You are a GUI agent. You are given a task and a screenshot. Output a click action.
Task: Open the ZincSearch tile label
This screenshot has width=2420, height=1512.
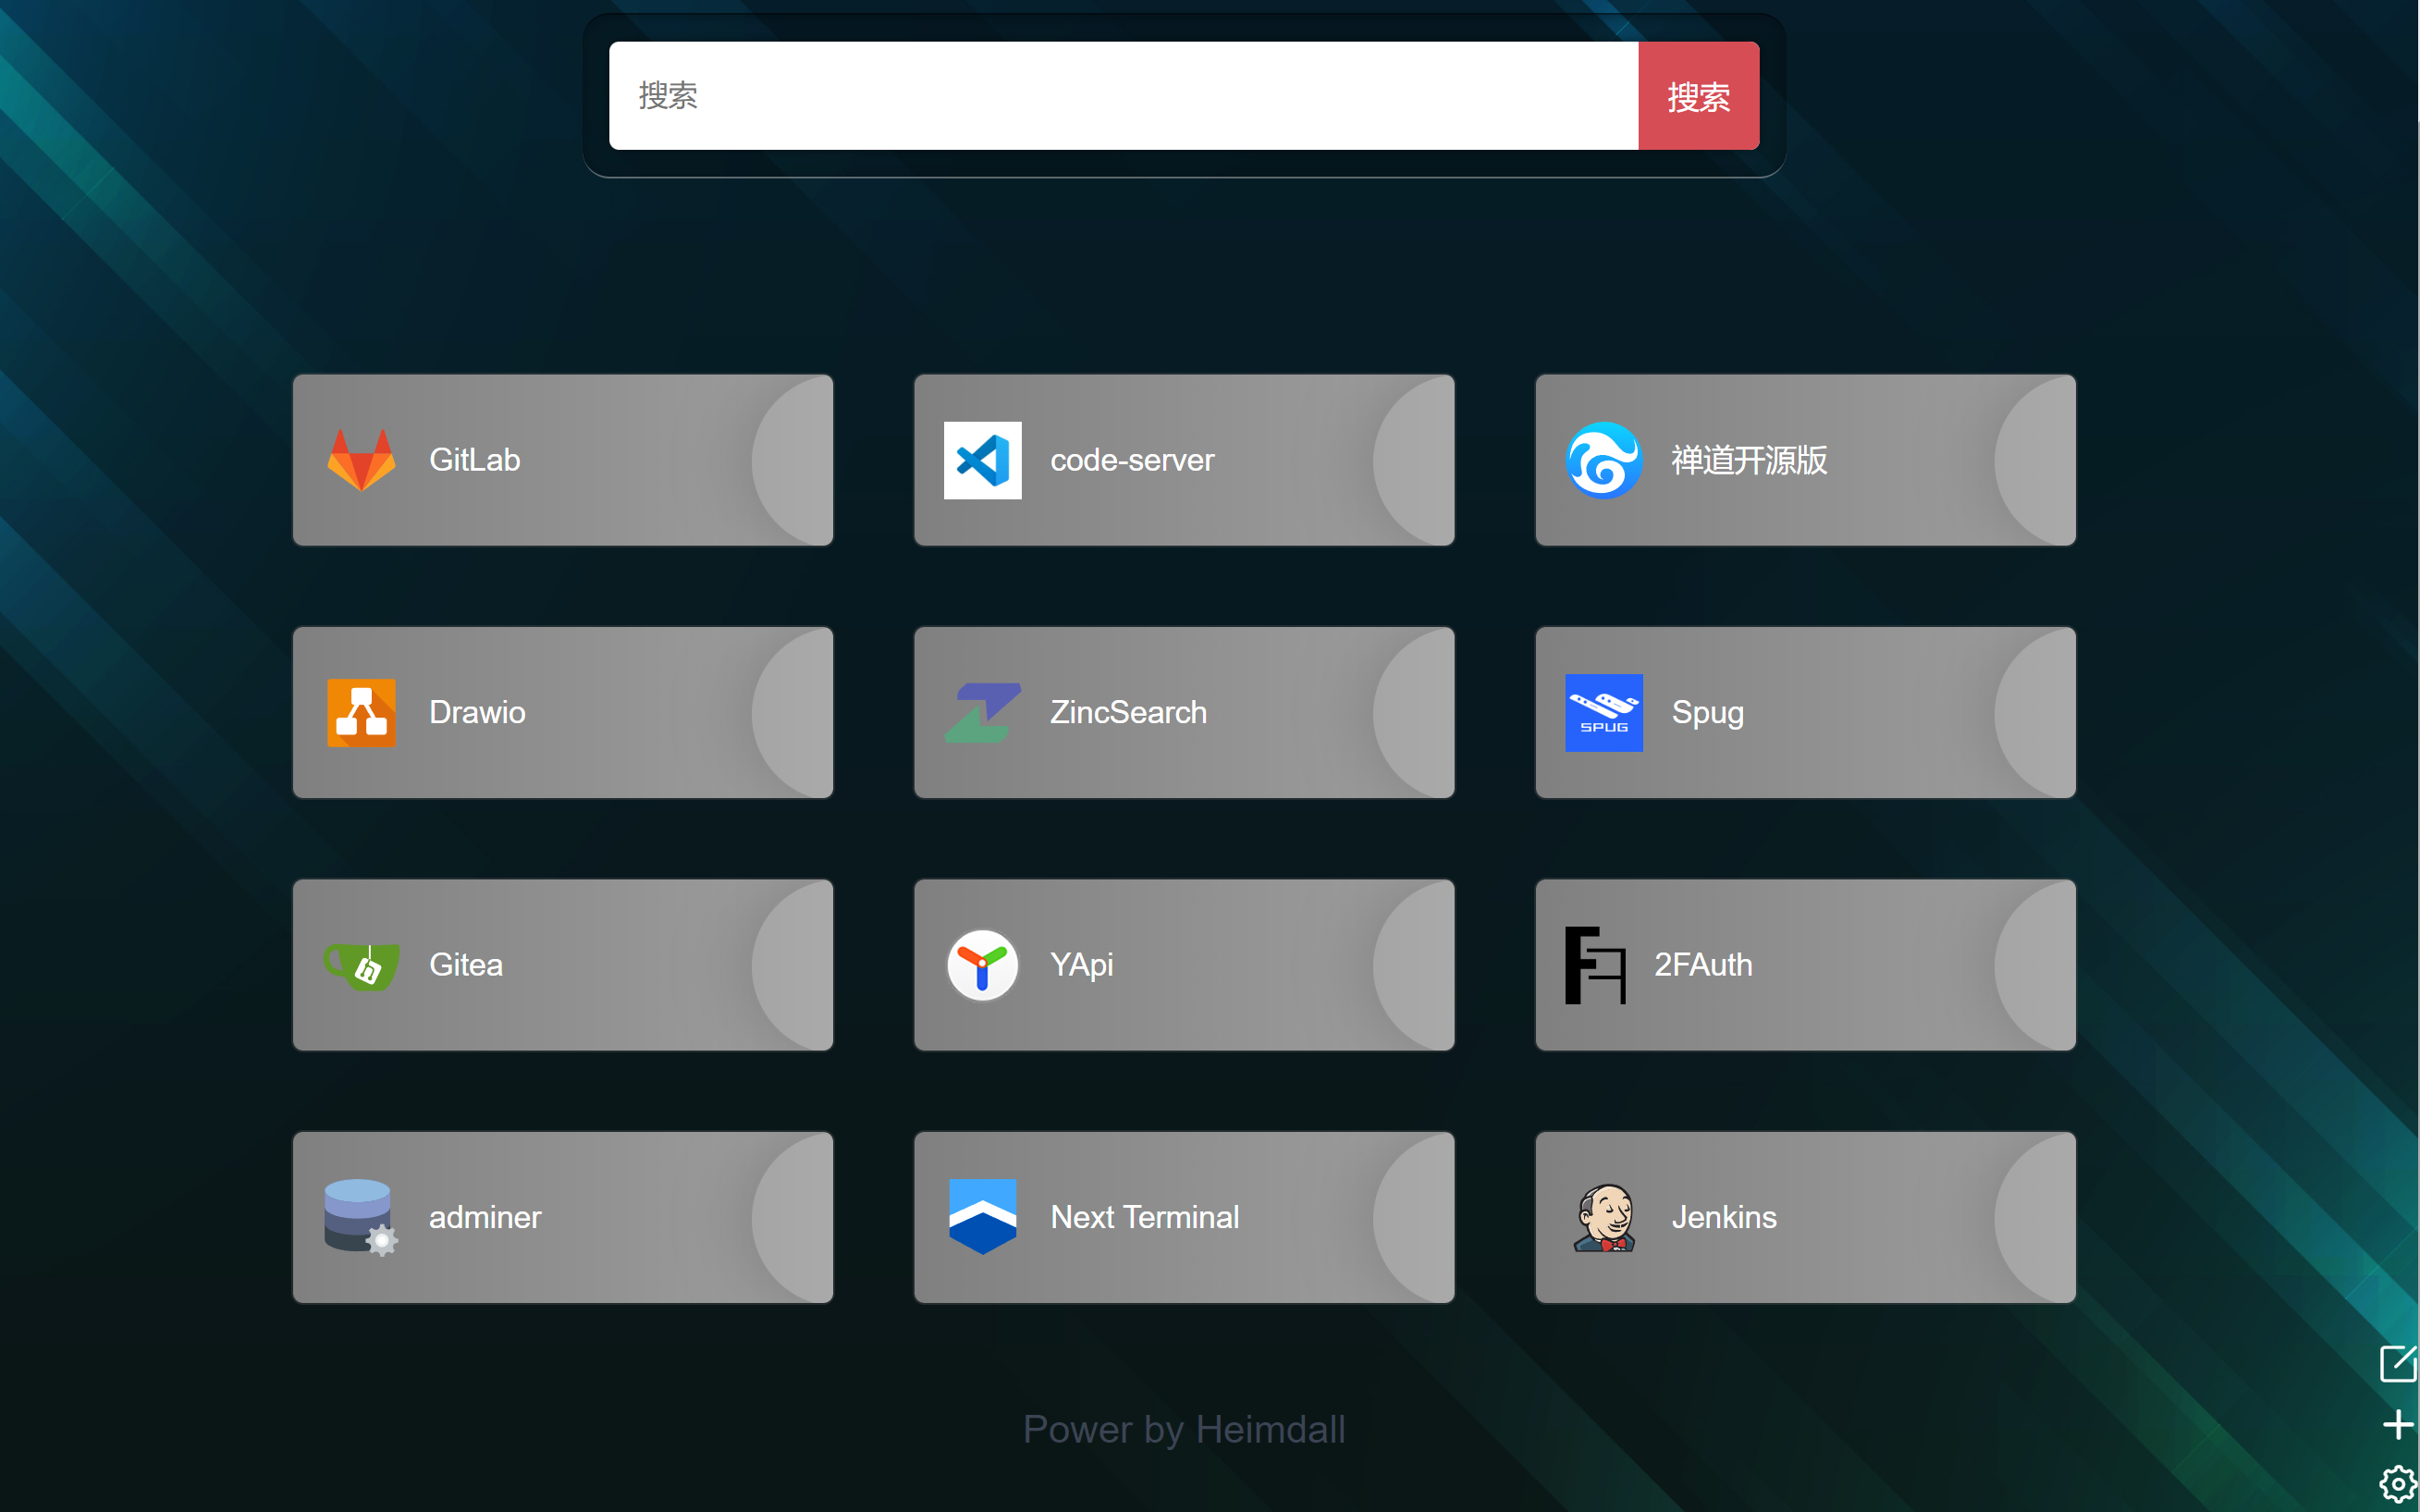coord(1128,713)
